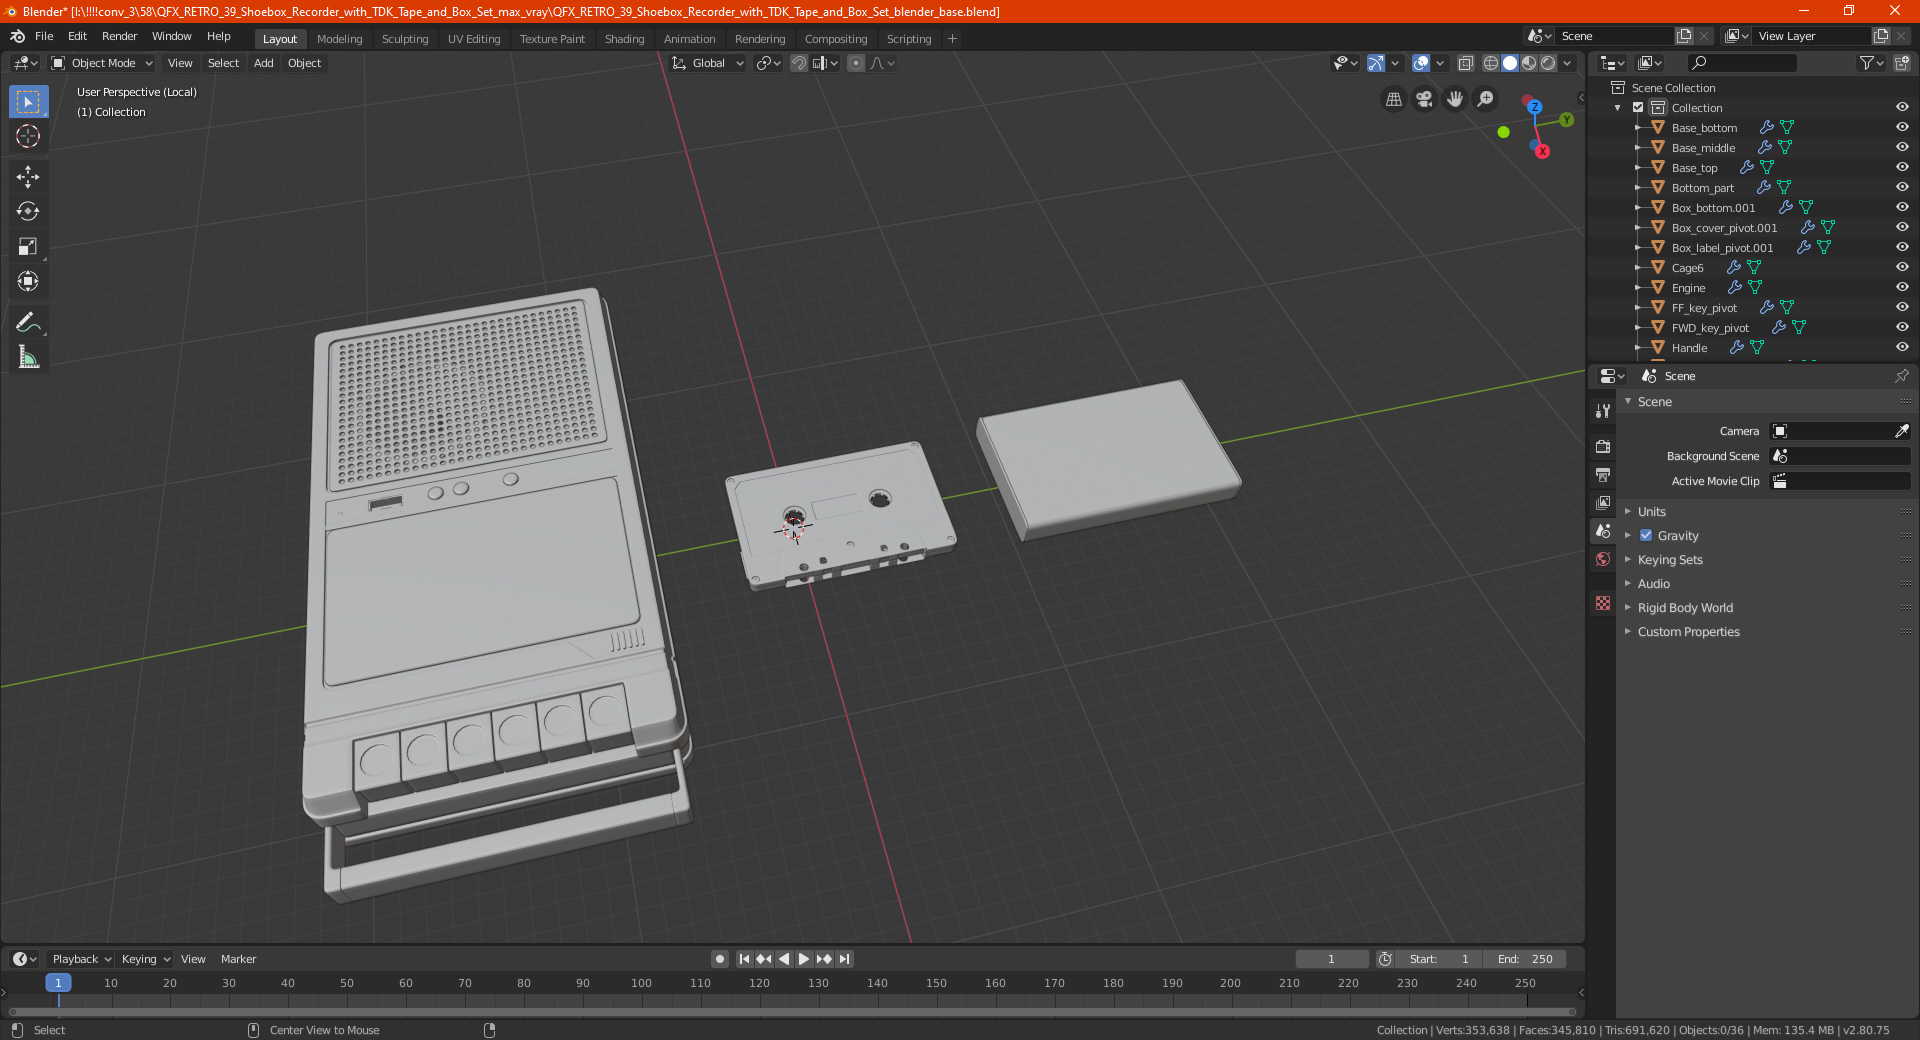This screenshot has height=1040, width=1920.
Task: Pick camera with eyedropper icon
Action: pyautogui.click(x=1901, y=431)
